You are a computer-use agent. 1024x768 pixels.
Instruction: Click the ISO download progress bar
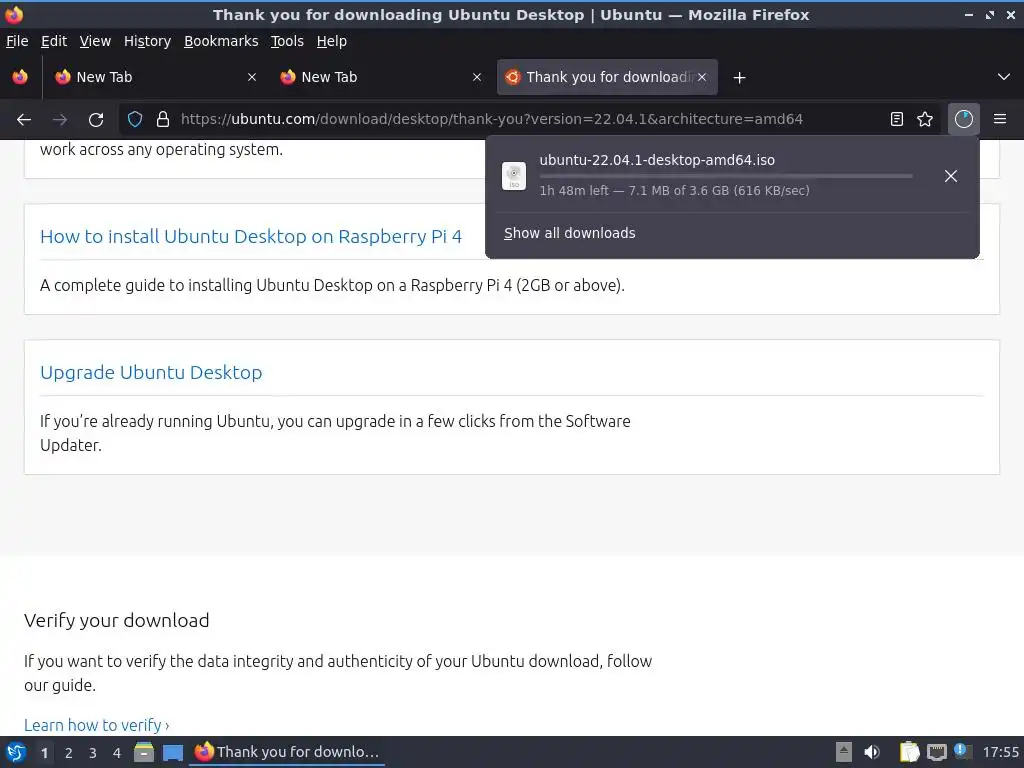(726, 176)
